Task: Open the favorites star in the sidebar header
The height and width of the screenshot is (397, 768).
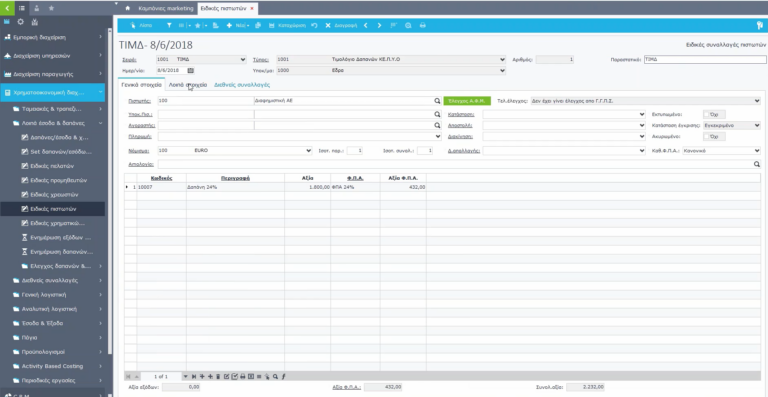Action: [x=51, y=8]
